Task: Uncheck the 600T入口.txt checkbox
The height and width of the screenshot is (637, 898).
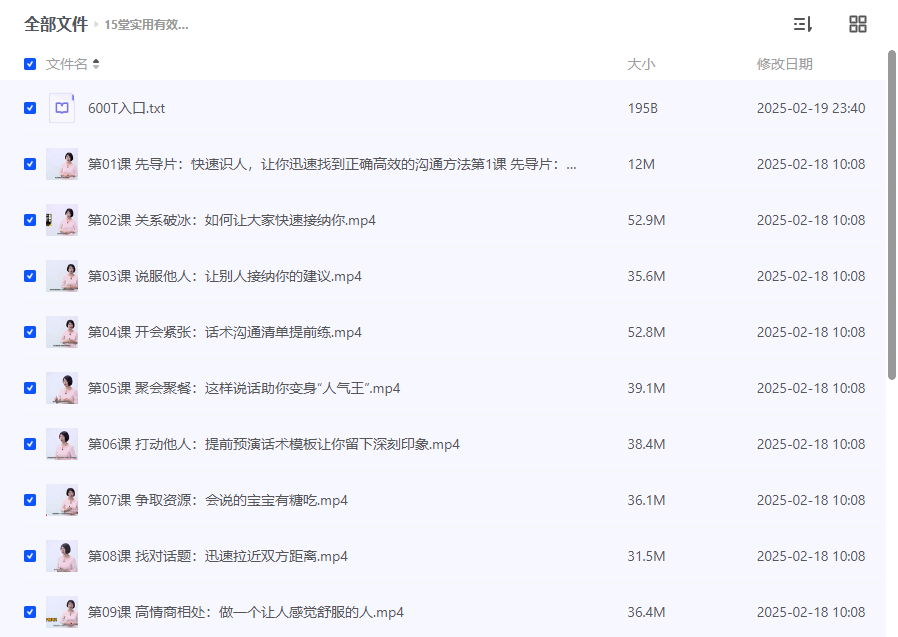Action: [x=30, y=108]
